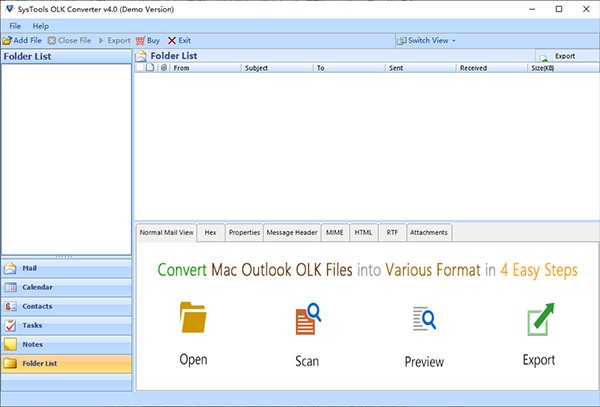Select Folder List in the navigation pane
Screen dimensions: 600x407
[66, 363]
